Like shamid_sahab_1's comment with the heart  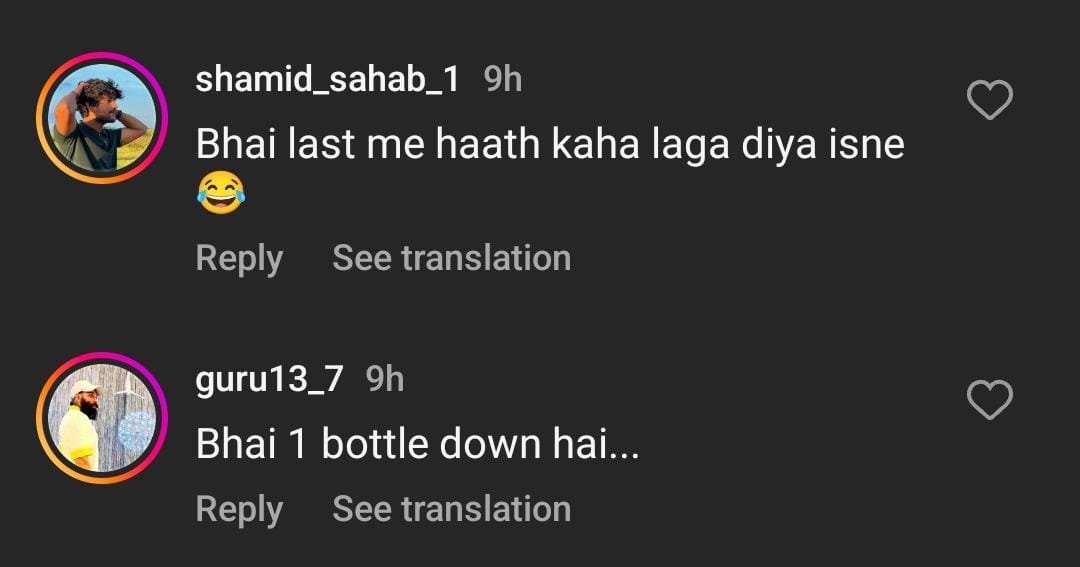(x=990, y=101)
